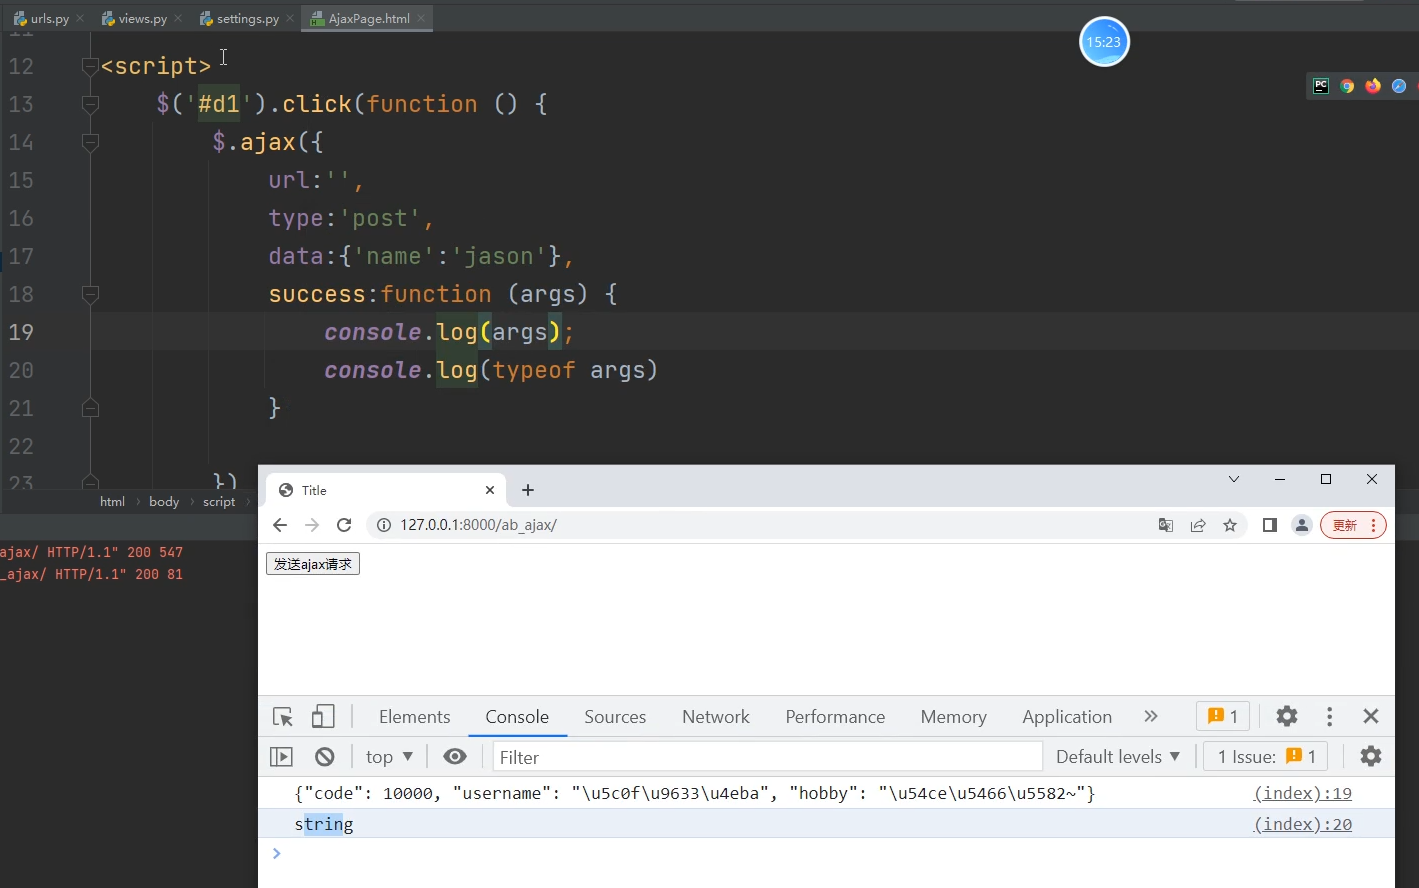1419x888 pixels.
Task: Open DevTools settings gear
Action: (1287, 716)
